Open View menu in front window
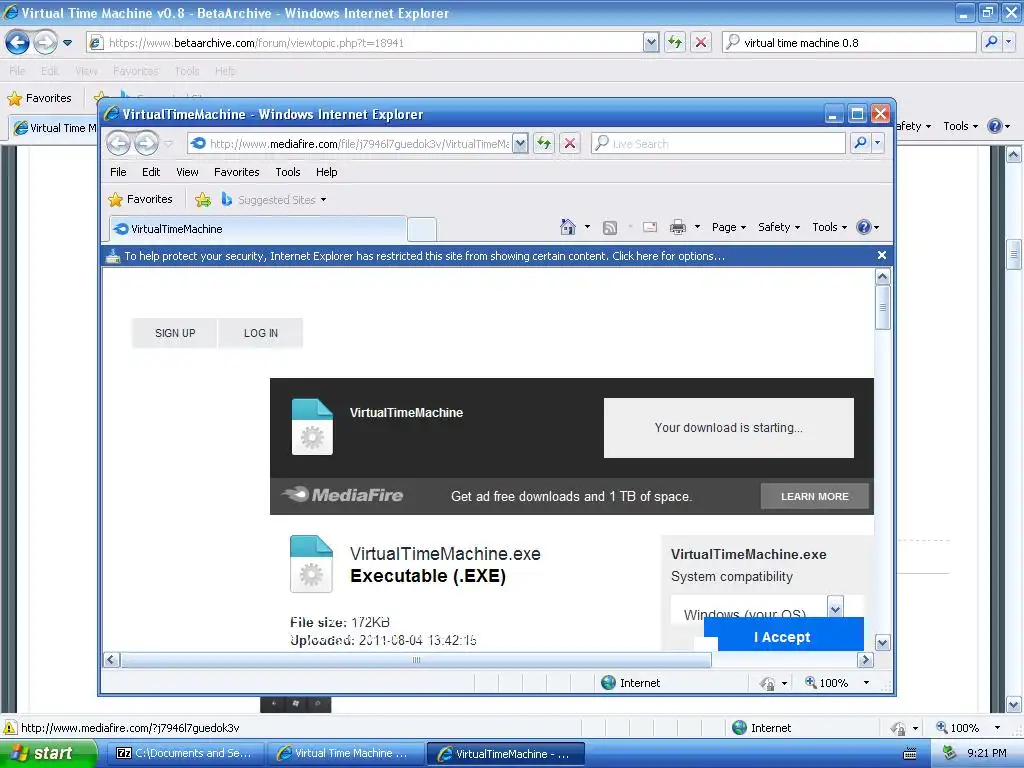This screenshot has width=1024, height=768. [x=187, y=172]
